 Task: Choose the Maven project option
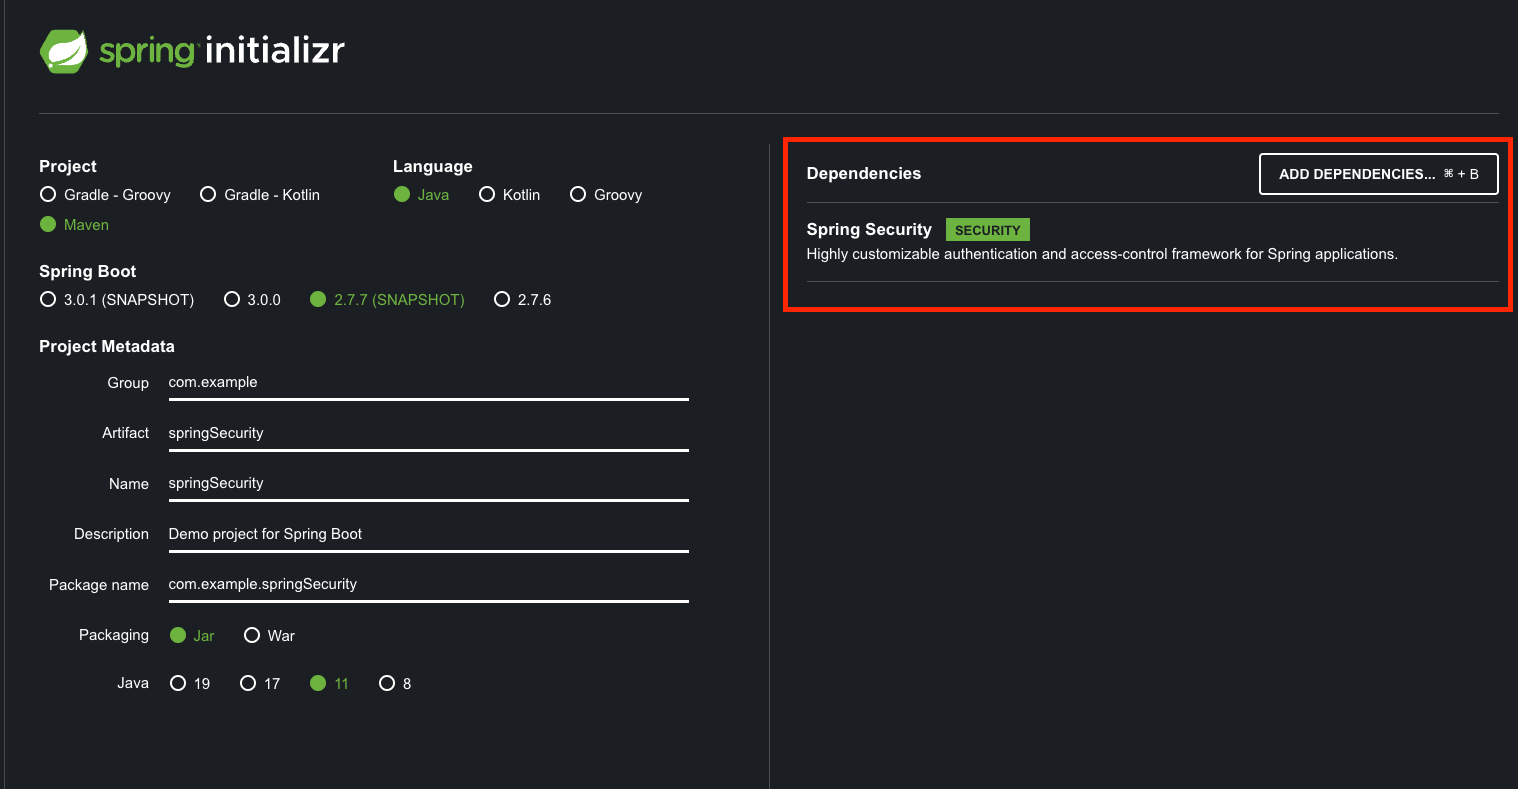(74, 225)
